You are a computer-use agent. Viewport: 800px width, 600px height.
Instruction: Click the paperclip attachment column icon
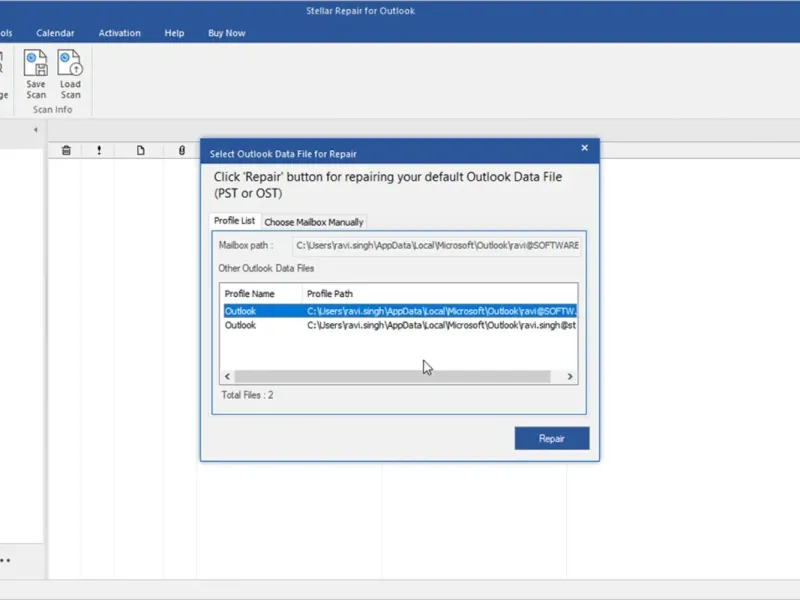coord(181,151)
